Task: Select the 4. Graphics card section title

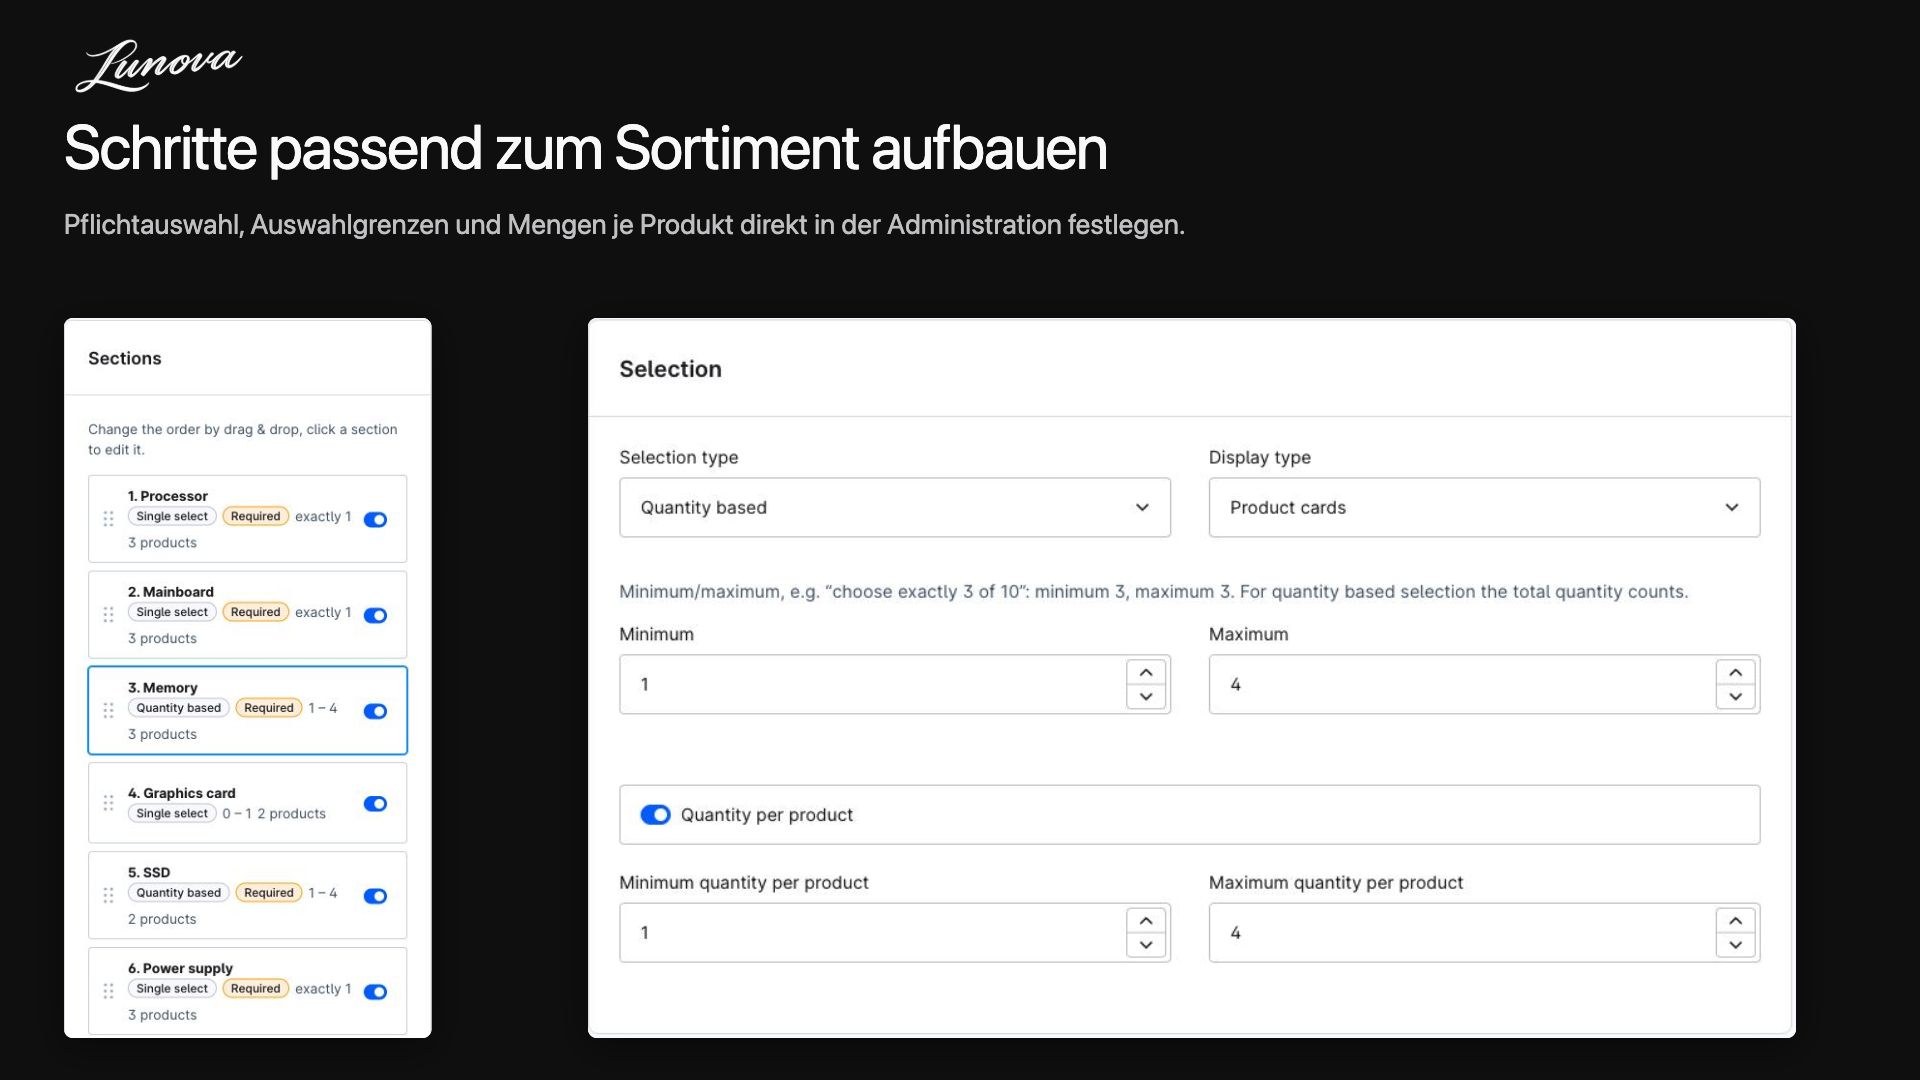Action: pyautogui.click(x=181, y=793)
